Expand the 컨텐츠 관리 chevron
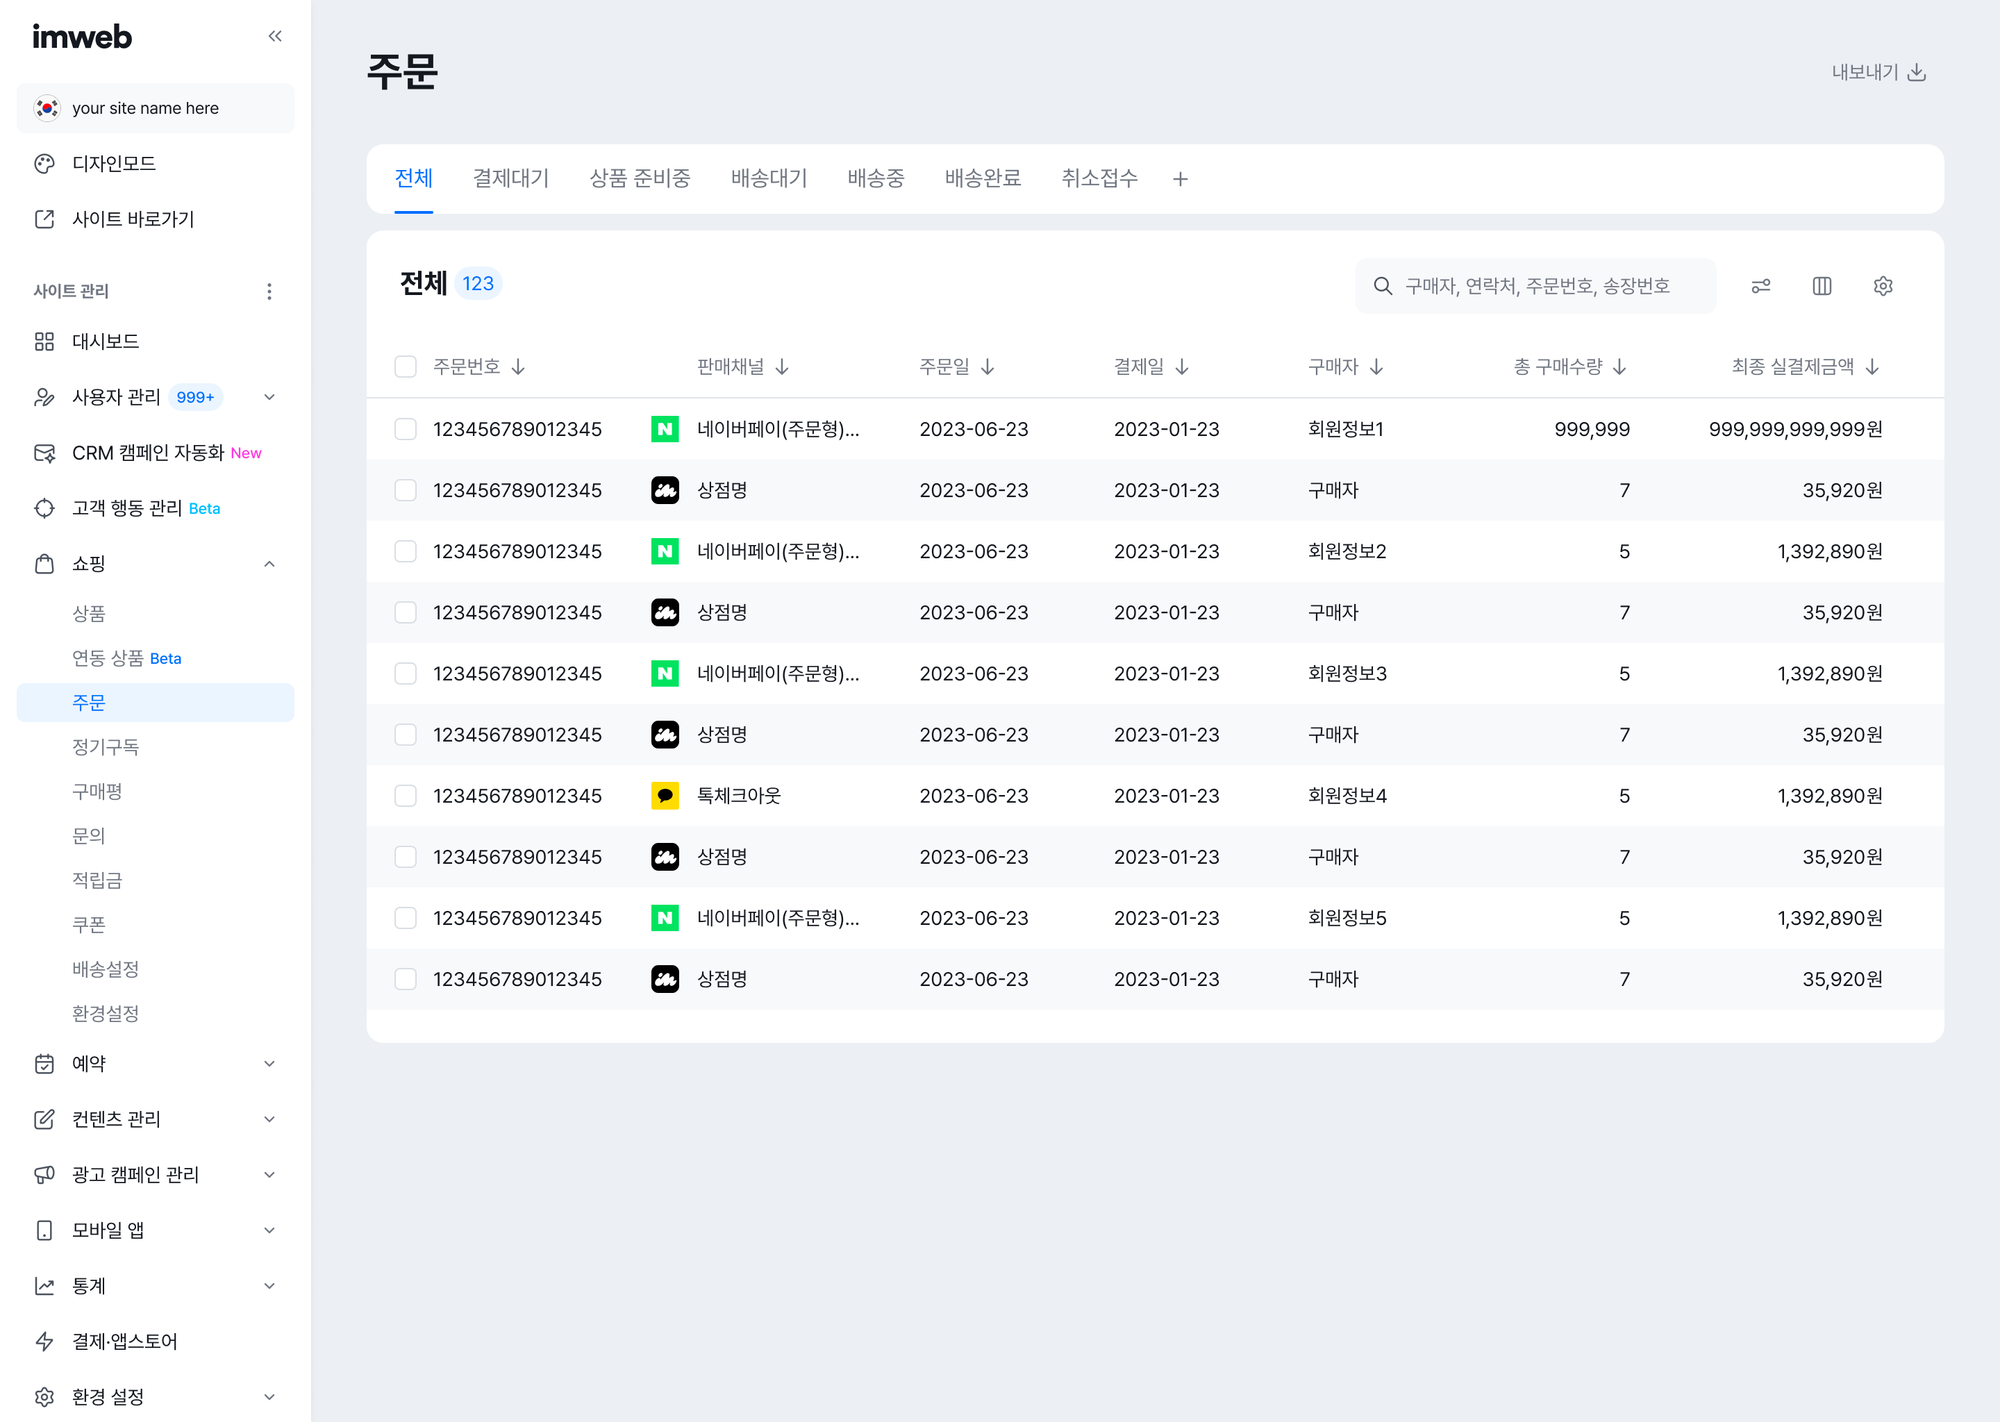The width and height of the screenshot is (2000, 1422). pos(269,1119)
